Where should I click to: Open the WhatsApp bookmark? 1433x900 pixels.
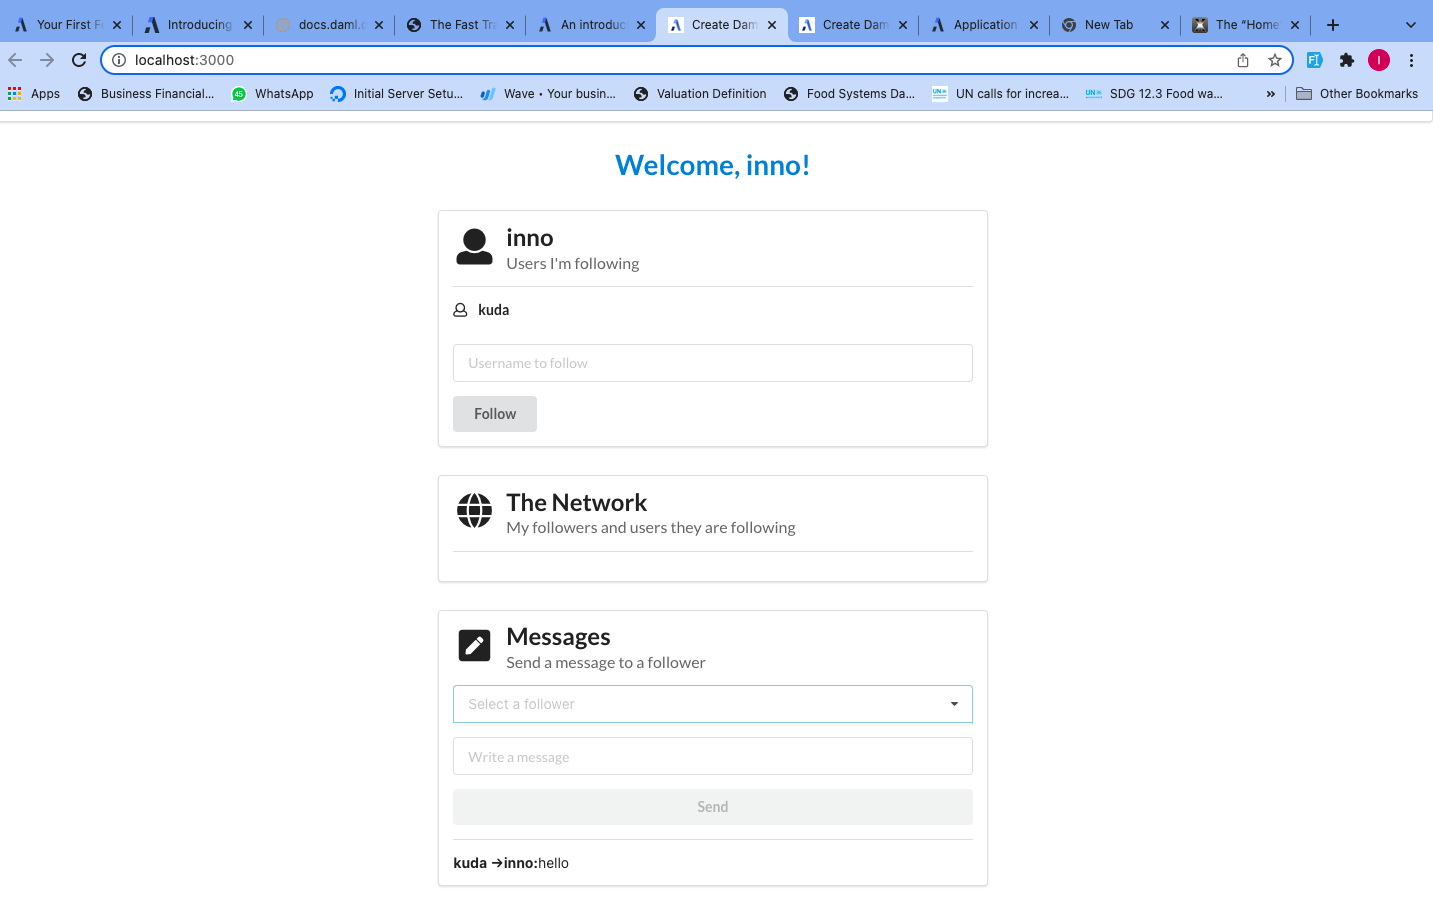point(272,94)
